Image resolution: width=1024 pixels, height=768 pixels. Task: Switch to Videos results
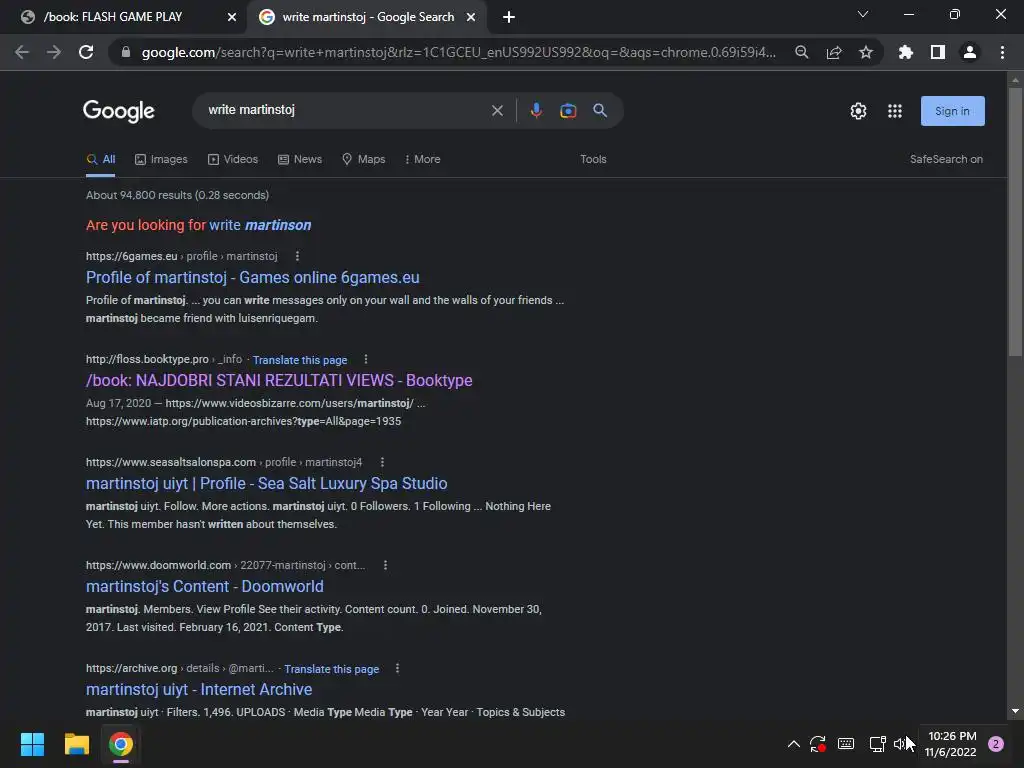click(233, 159)
